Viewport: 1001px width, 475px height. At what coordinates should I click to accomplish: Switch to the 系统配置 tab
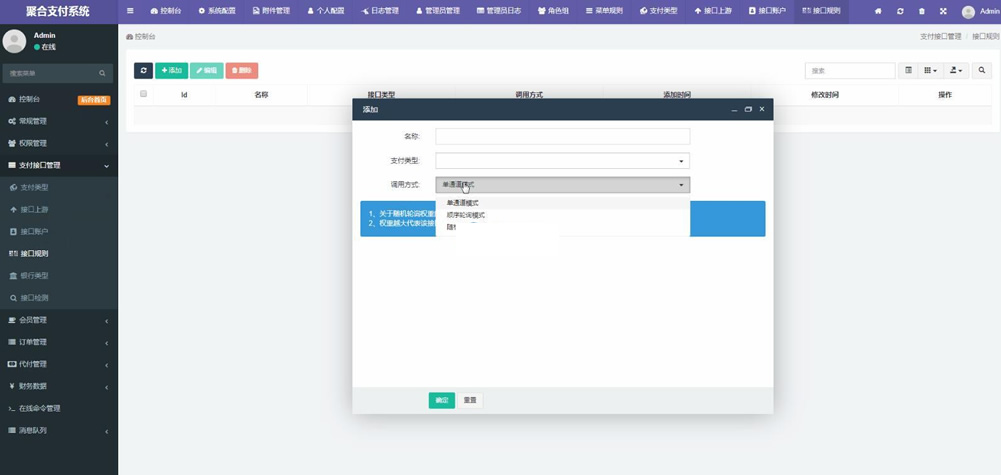tap(216, 11)
